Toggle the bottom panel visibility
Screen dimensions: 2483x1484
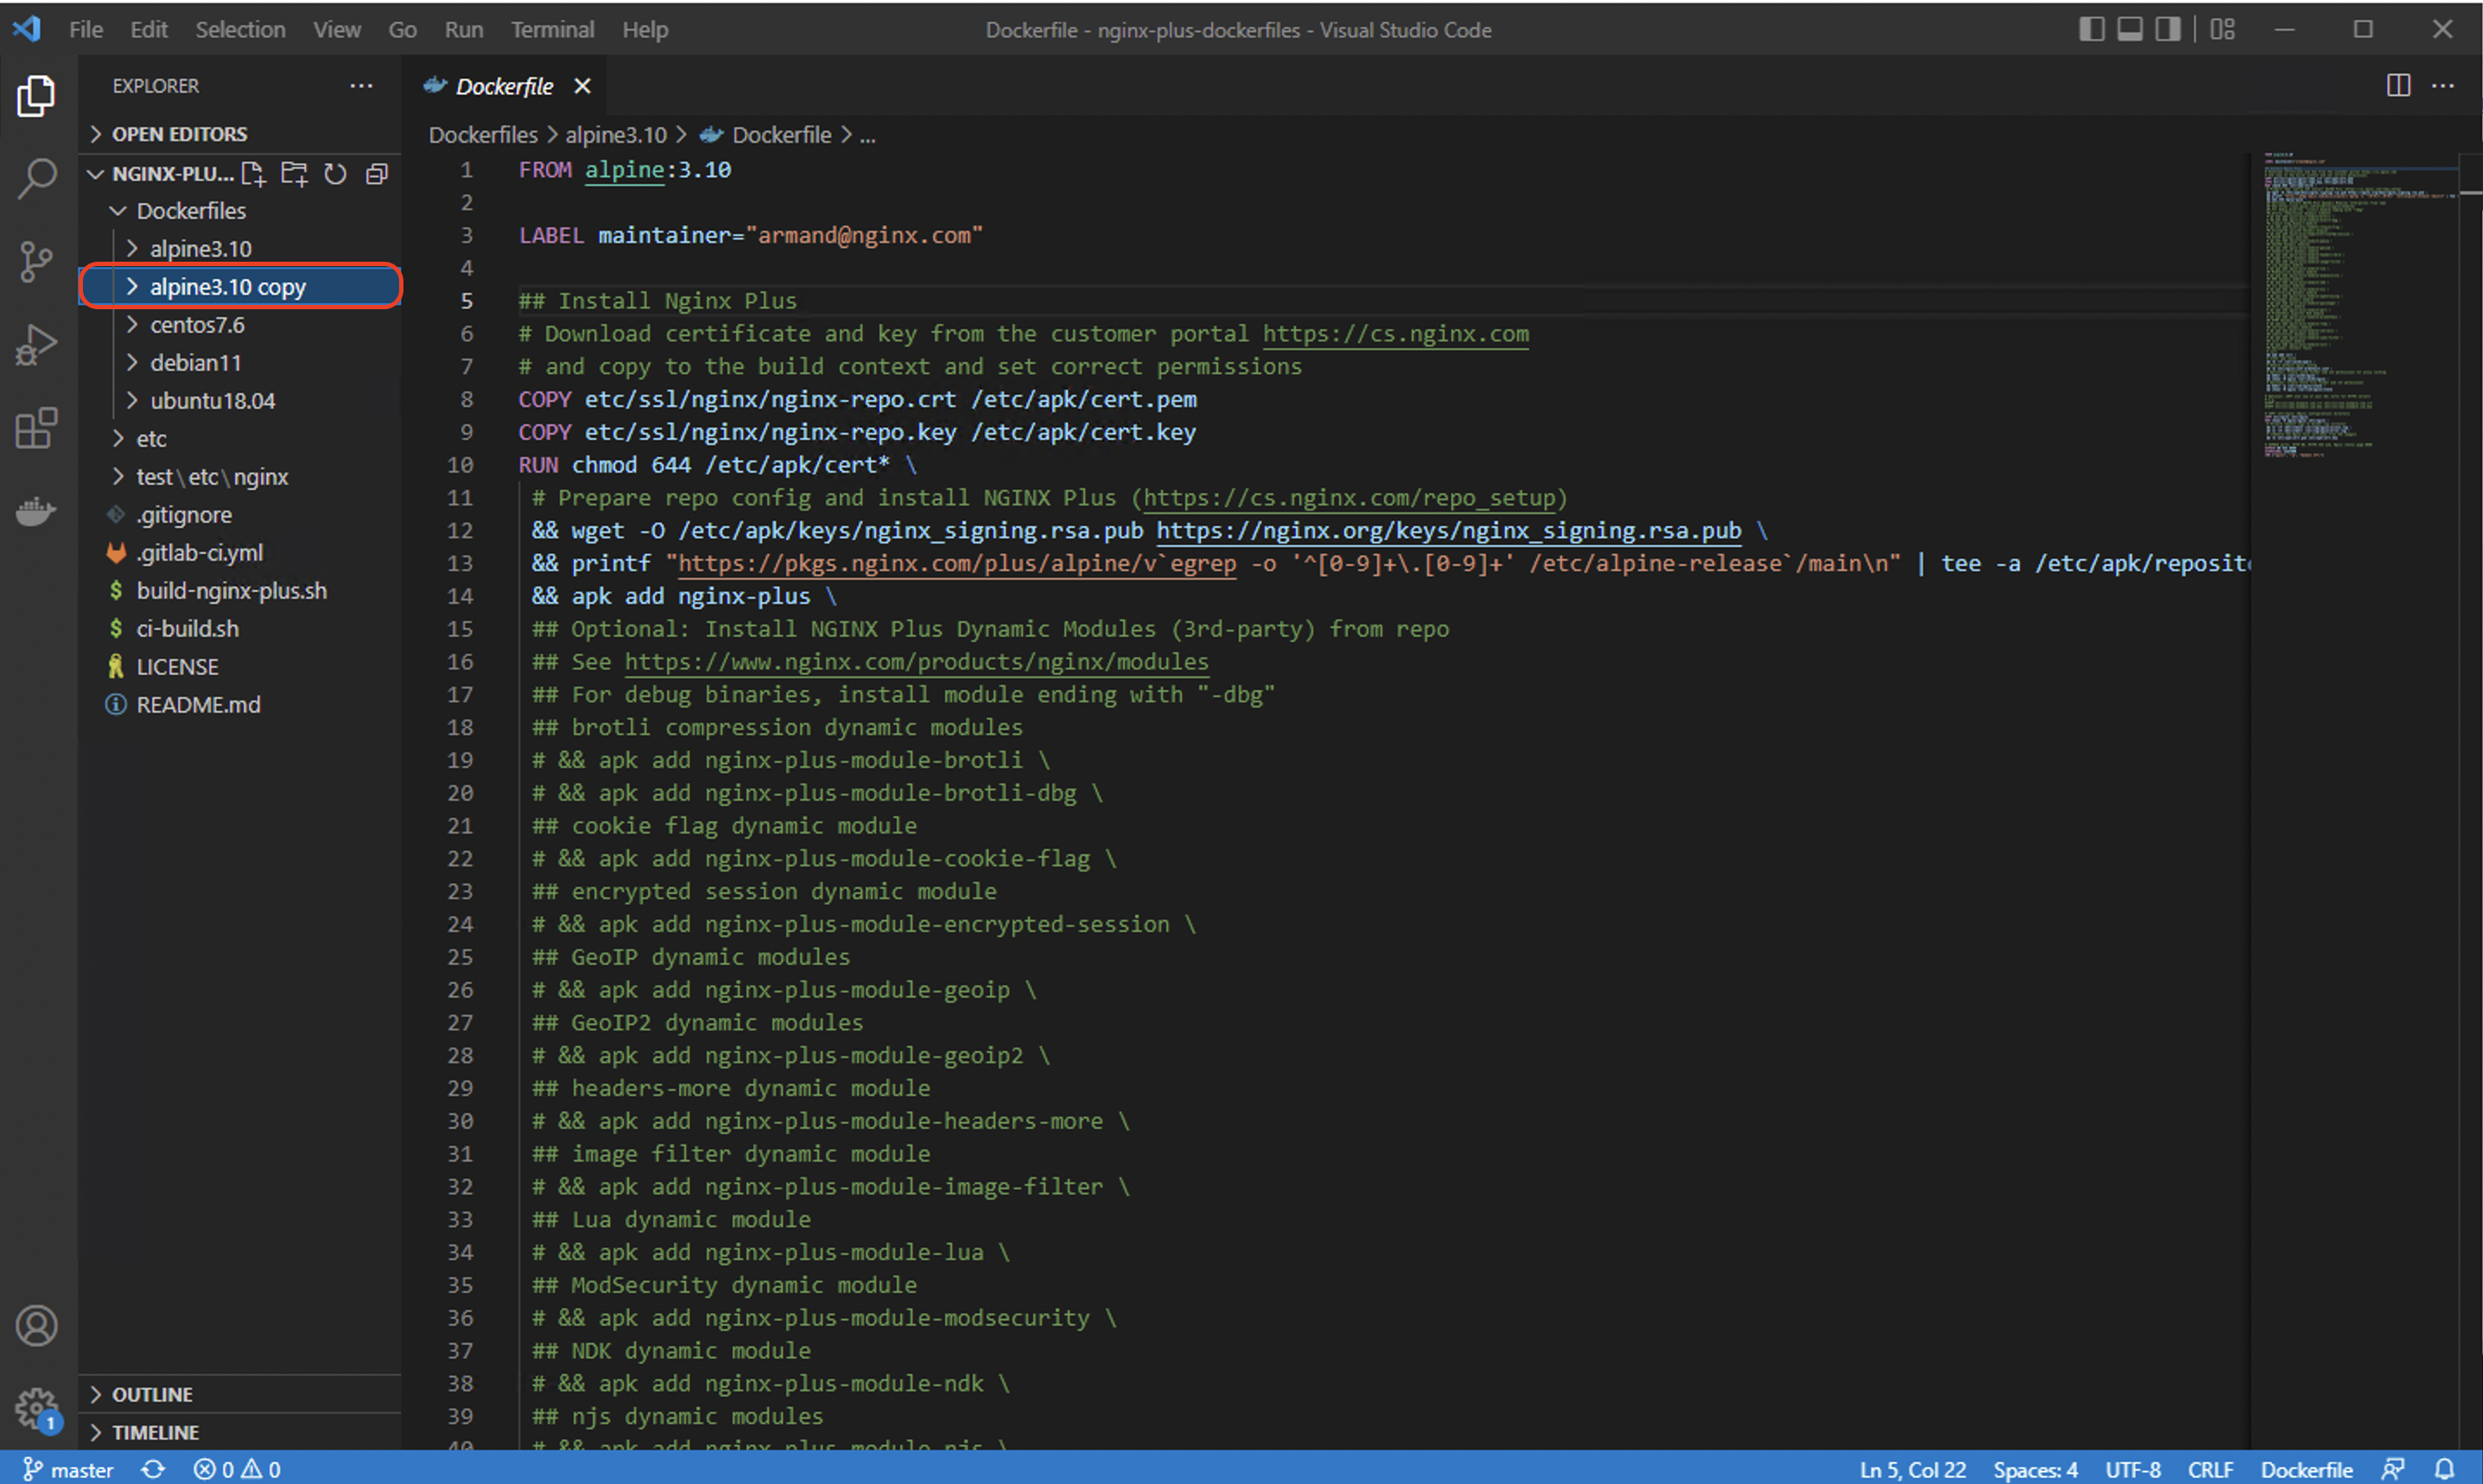(x=2130, y=29)
